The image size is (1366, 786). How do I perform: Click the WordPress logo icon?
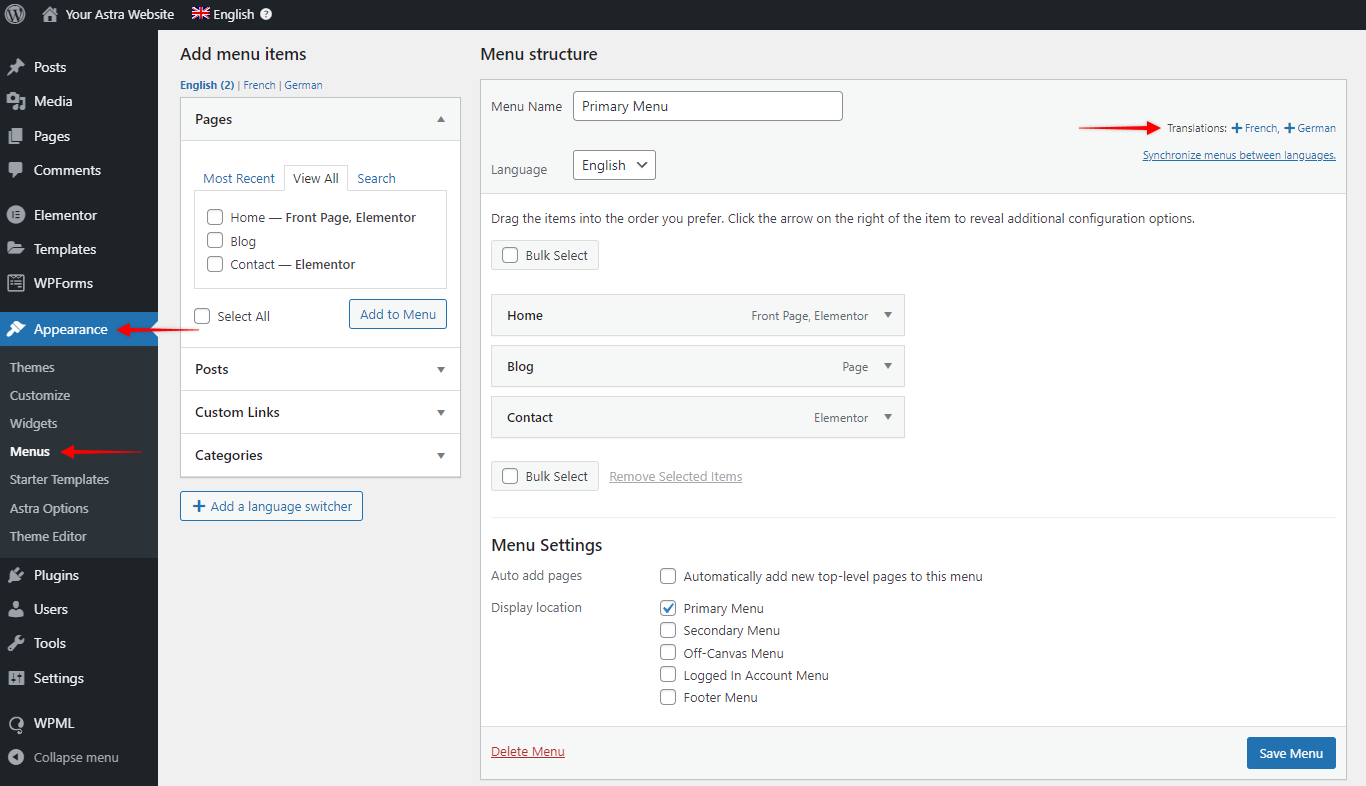(x=15, y=14)
